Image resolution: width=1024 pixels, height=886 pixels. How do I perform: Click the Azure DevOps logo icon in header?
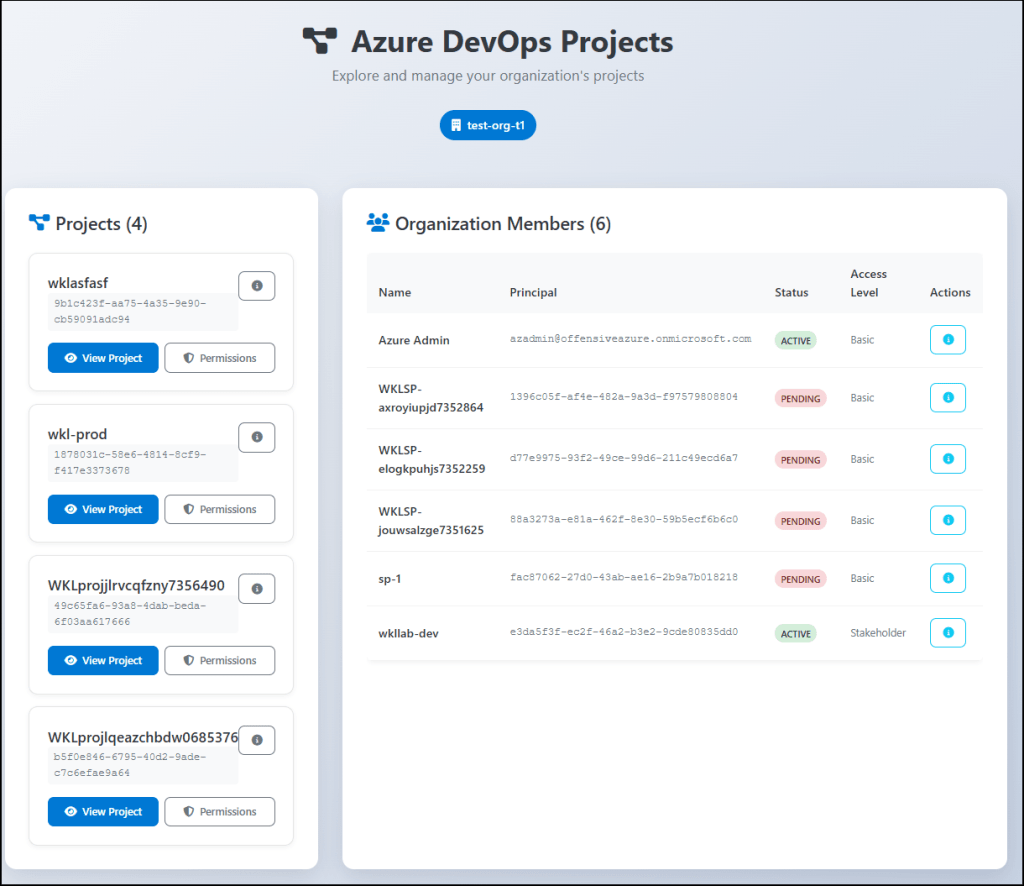(320, 40)
